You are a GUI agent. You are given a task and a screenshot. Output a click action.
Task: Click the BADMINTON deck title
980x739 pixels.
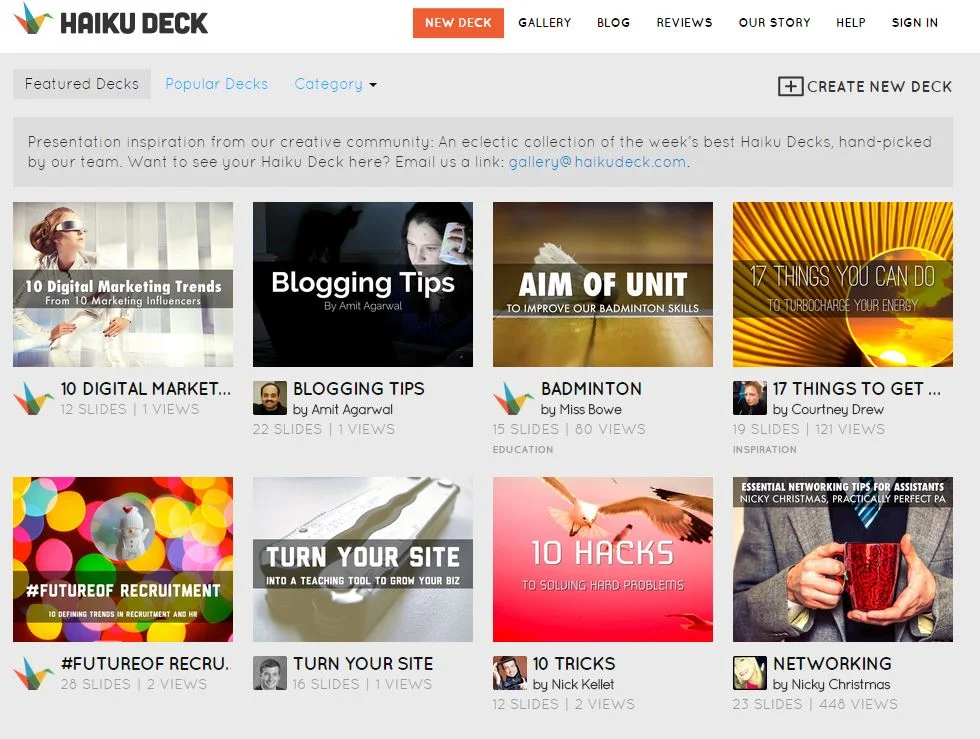[x=591, y=389]
